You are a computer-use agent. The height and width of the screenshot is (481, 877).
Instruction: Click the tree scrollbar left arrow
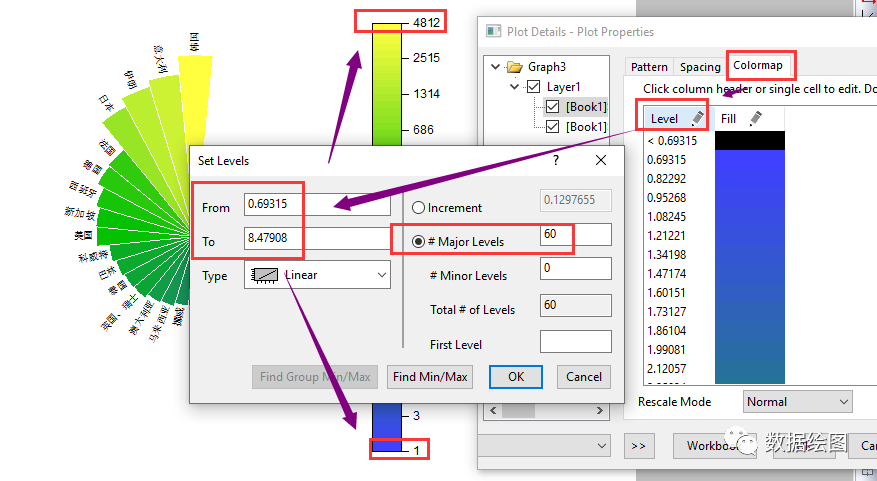[493, 411]
